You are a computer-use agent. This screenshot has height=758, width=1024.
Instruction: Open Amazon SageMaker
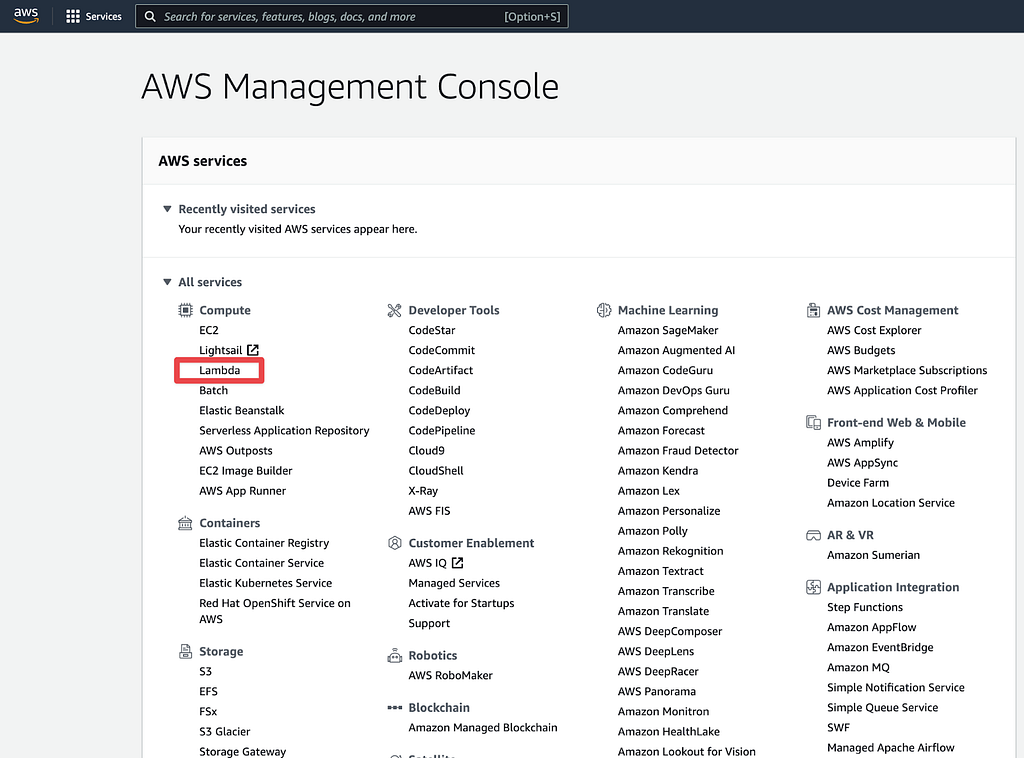pyautogui.click(x=668, y=330)
